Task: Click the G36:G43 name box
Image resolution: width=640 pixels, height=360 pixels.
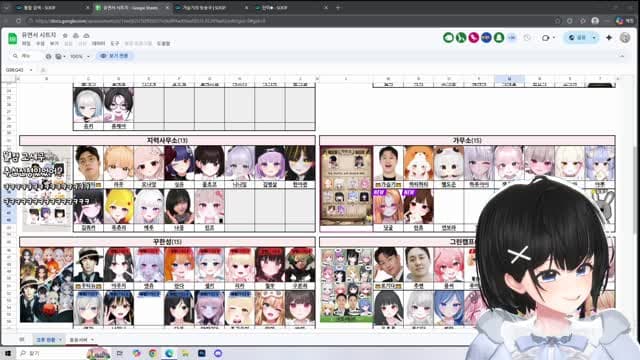Action: coord(15,70)
